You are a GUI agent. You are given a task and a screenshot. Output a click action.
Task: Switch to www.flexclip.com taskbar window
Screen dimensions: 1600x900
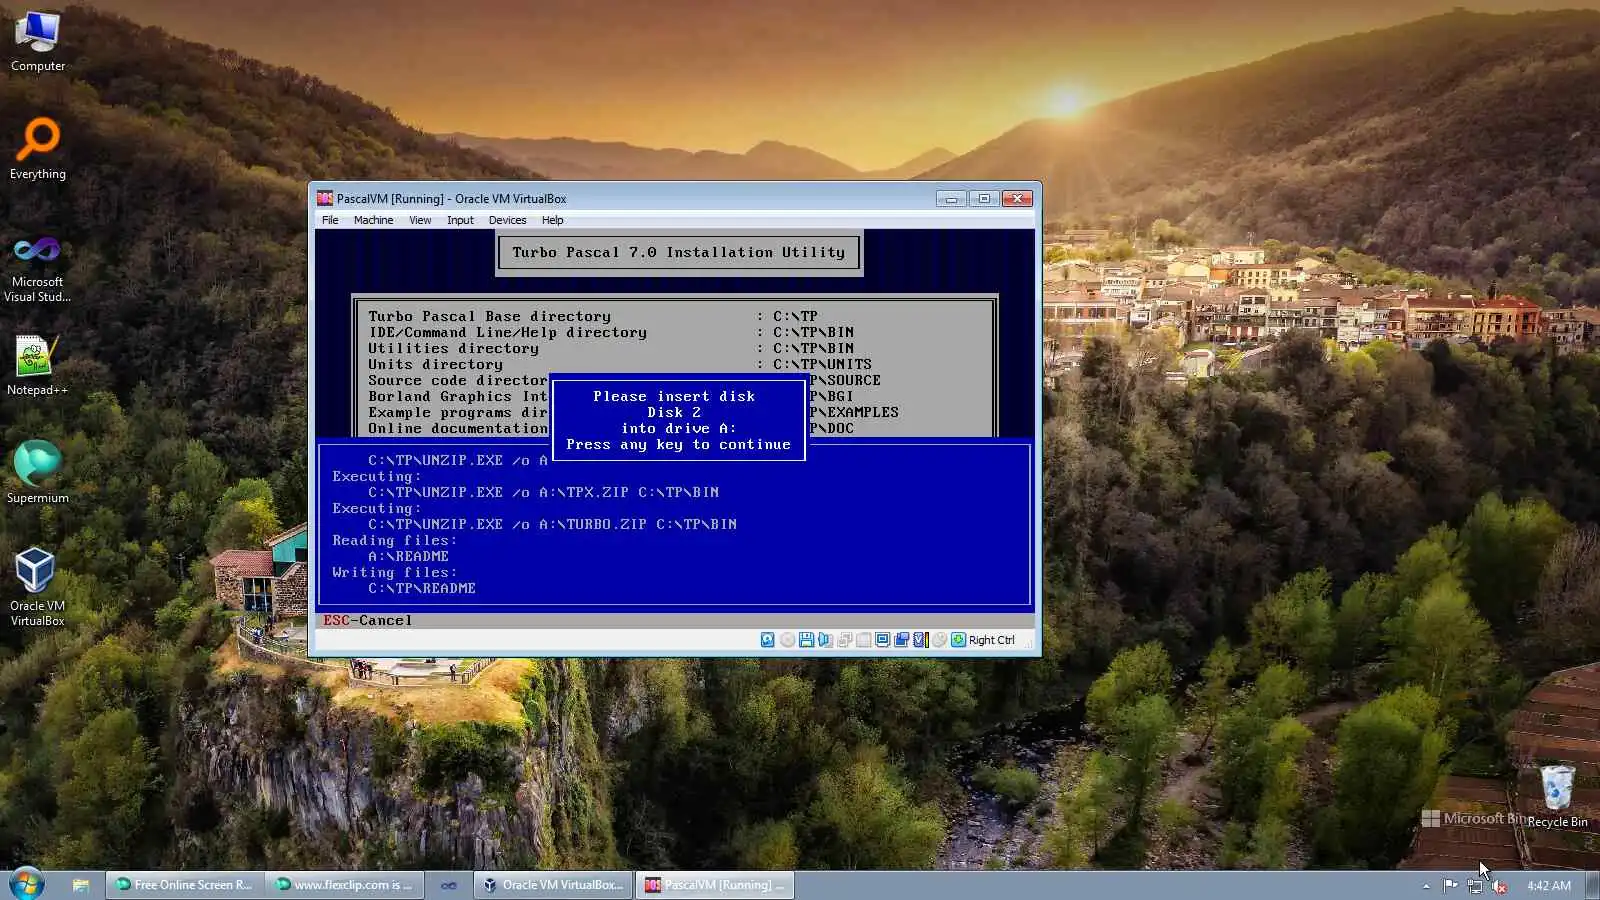pos(345,885)
